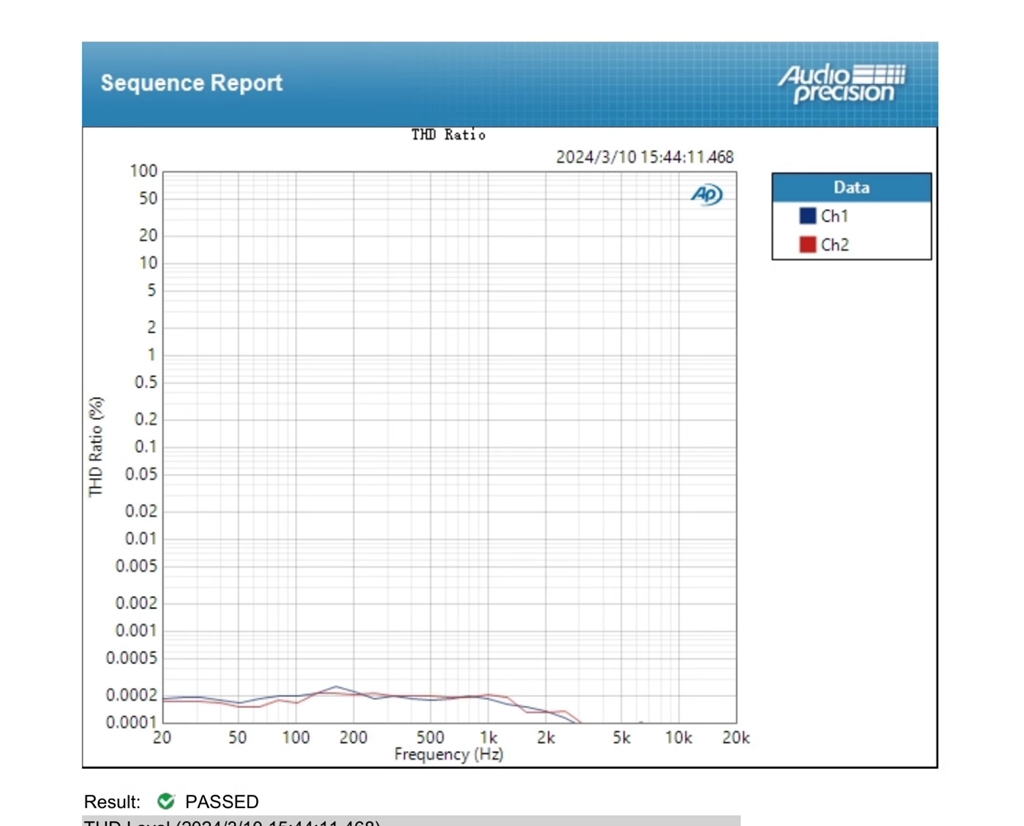This screenshot has width=1024, height=826.
Task: Click the 20k tick on frequency axis
Action: pos(735,738)
